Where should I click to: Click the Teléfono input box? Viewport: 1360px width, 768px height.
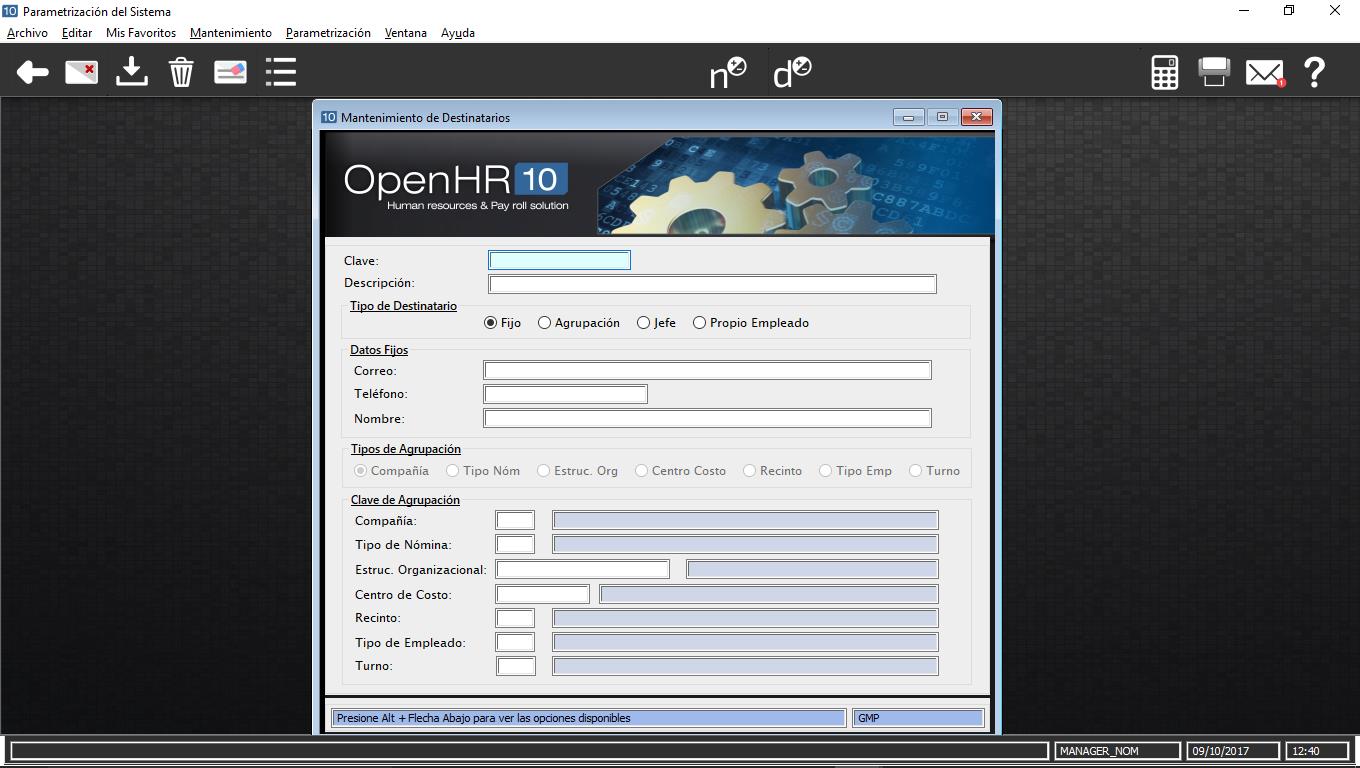coord(565,394)
